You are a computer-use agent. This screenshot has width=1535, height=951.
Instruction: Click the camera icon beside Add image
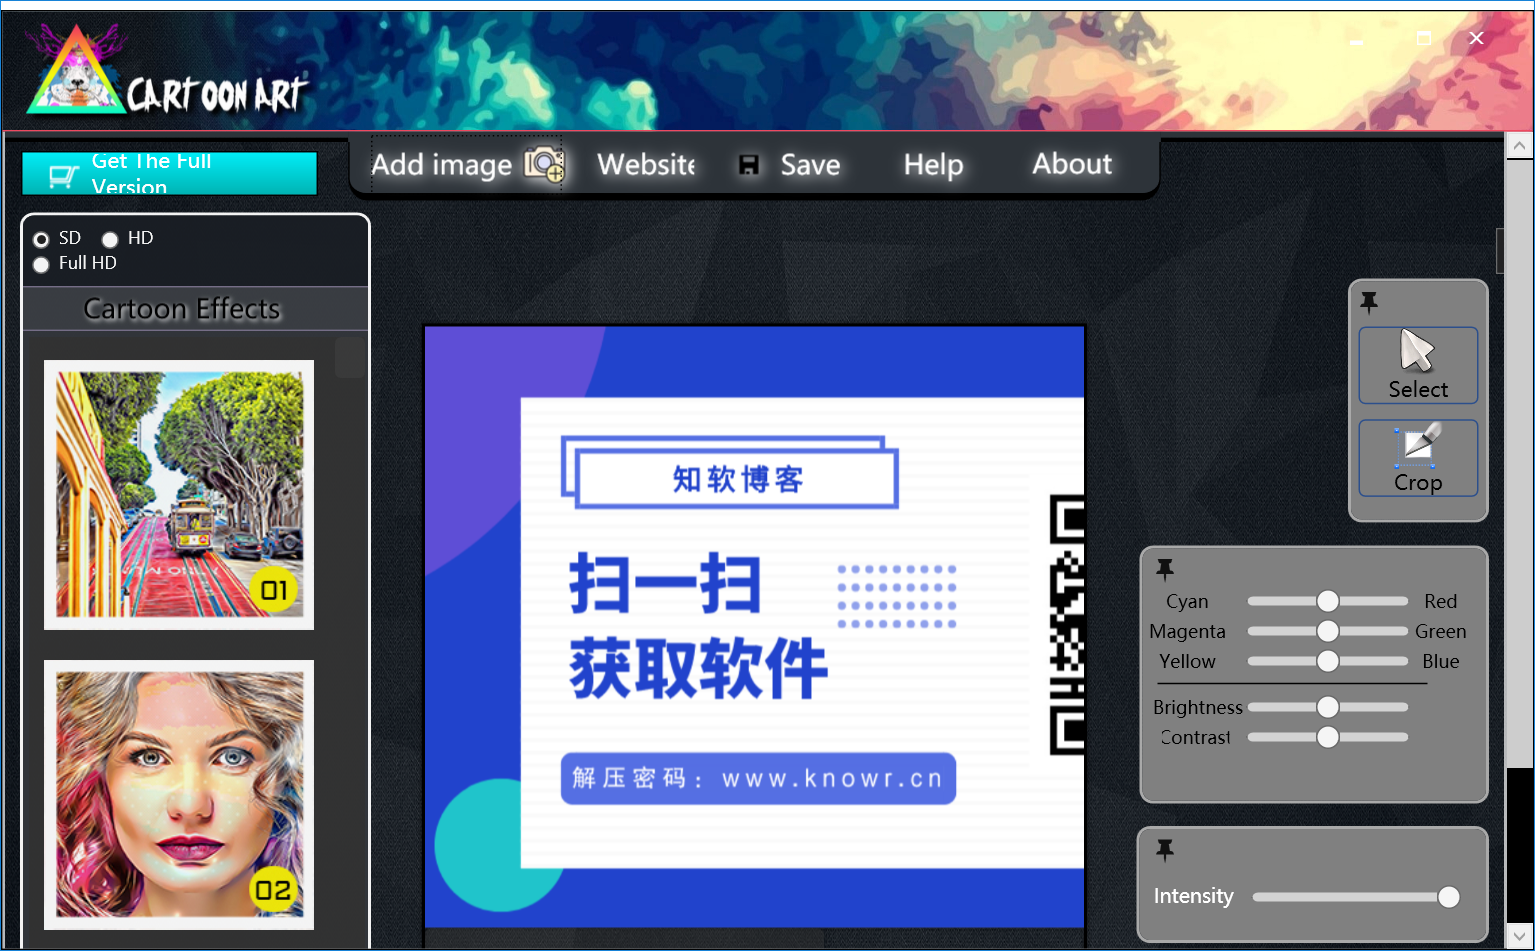(x=545, y=164)
